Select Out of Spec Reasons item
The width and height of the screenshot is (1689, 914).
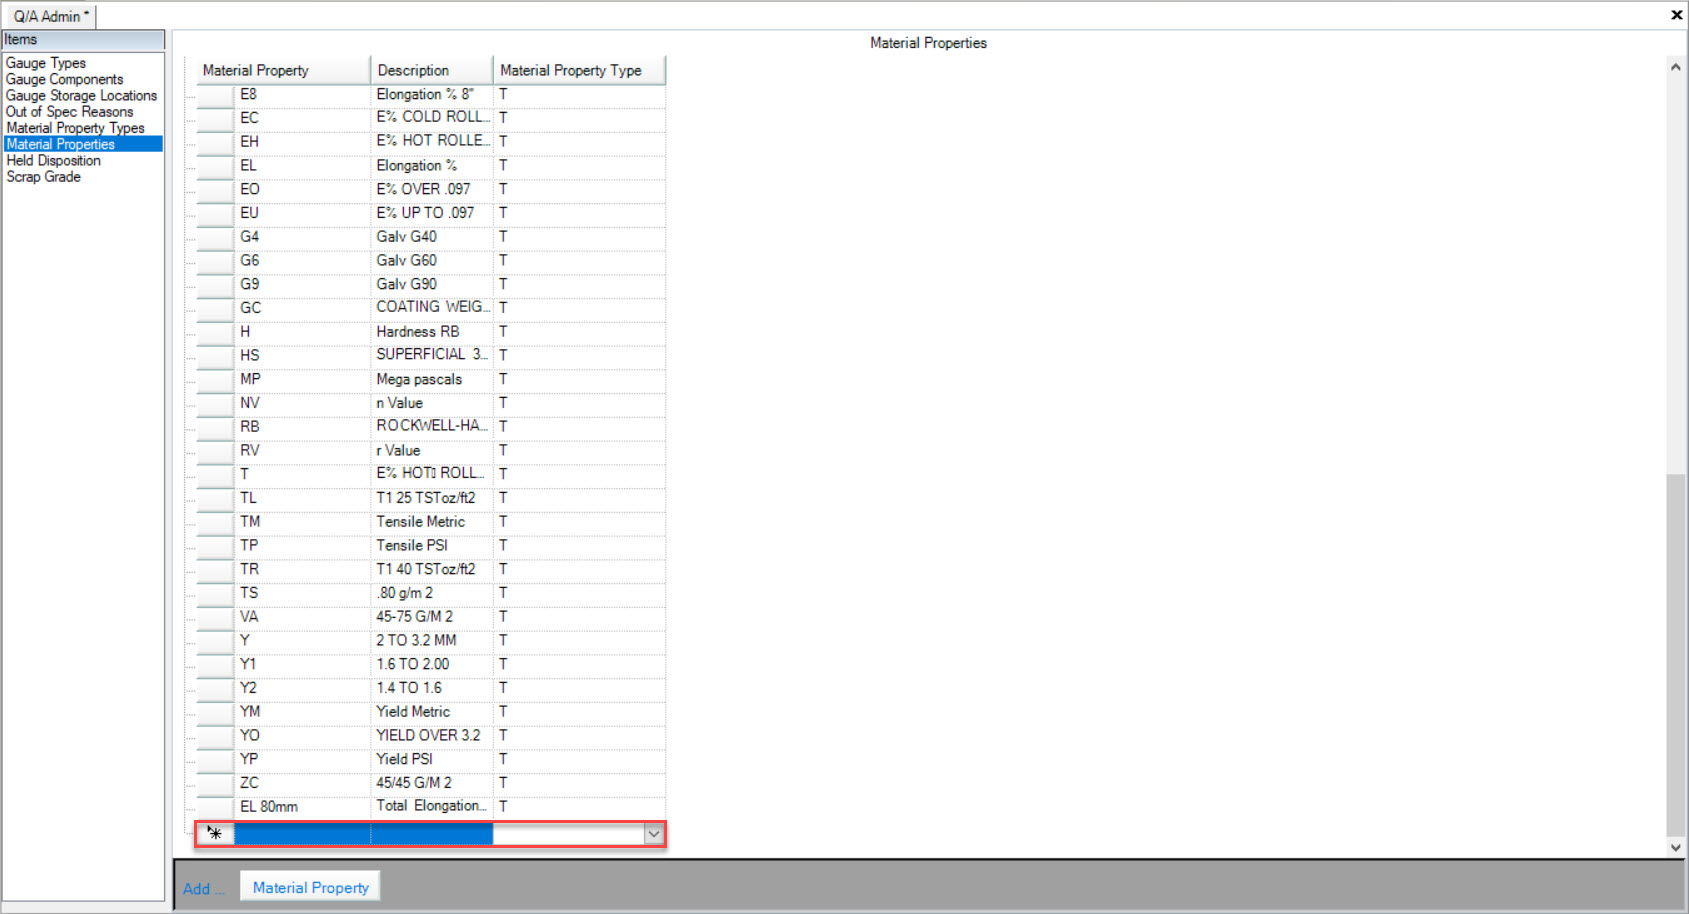click(70, 111)
